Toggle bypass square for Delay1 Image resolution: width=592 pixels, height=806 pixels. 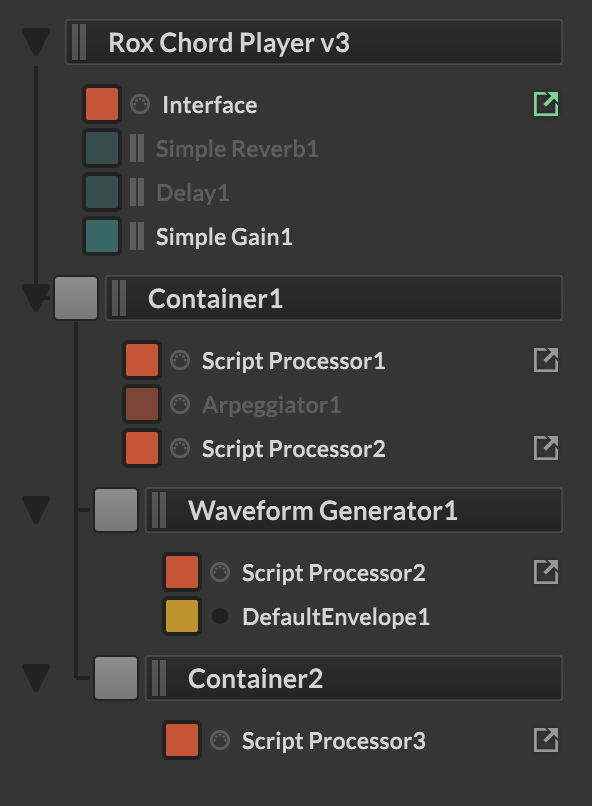[x=102, y=192]
